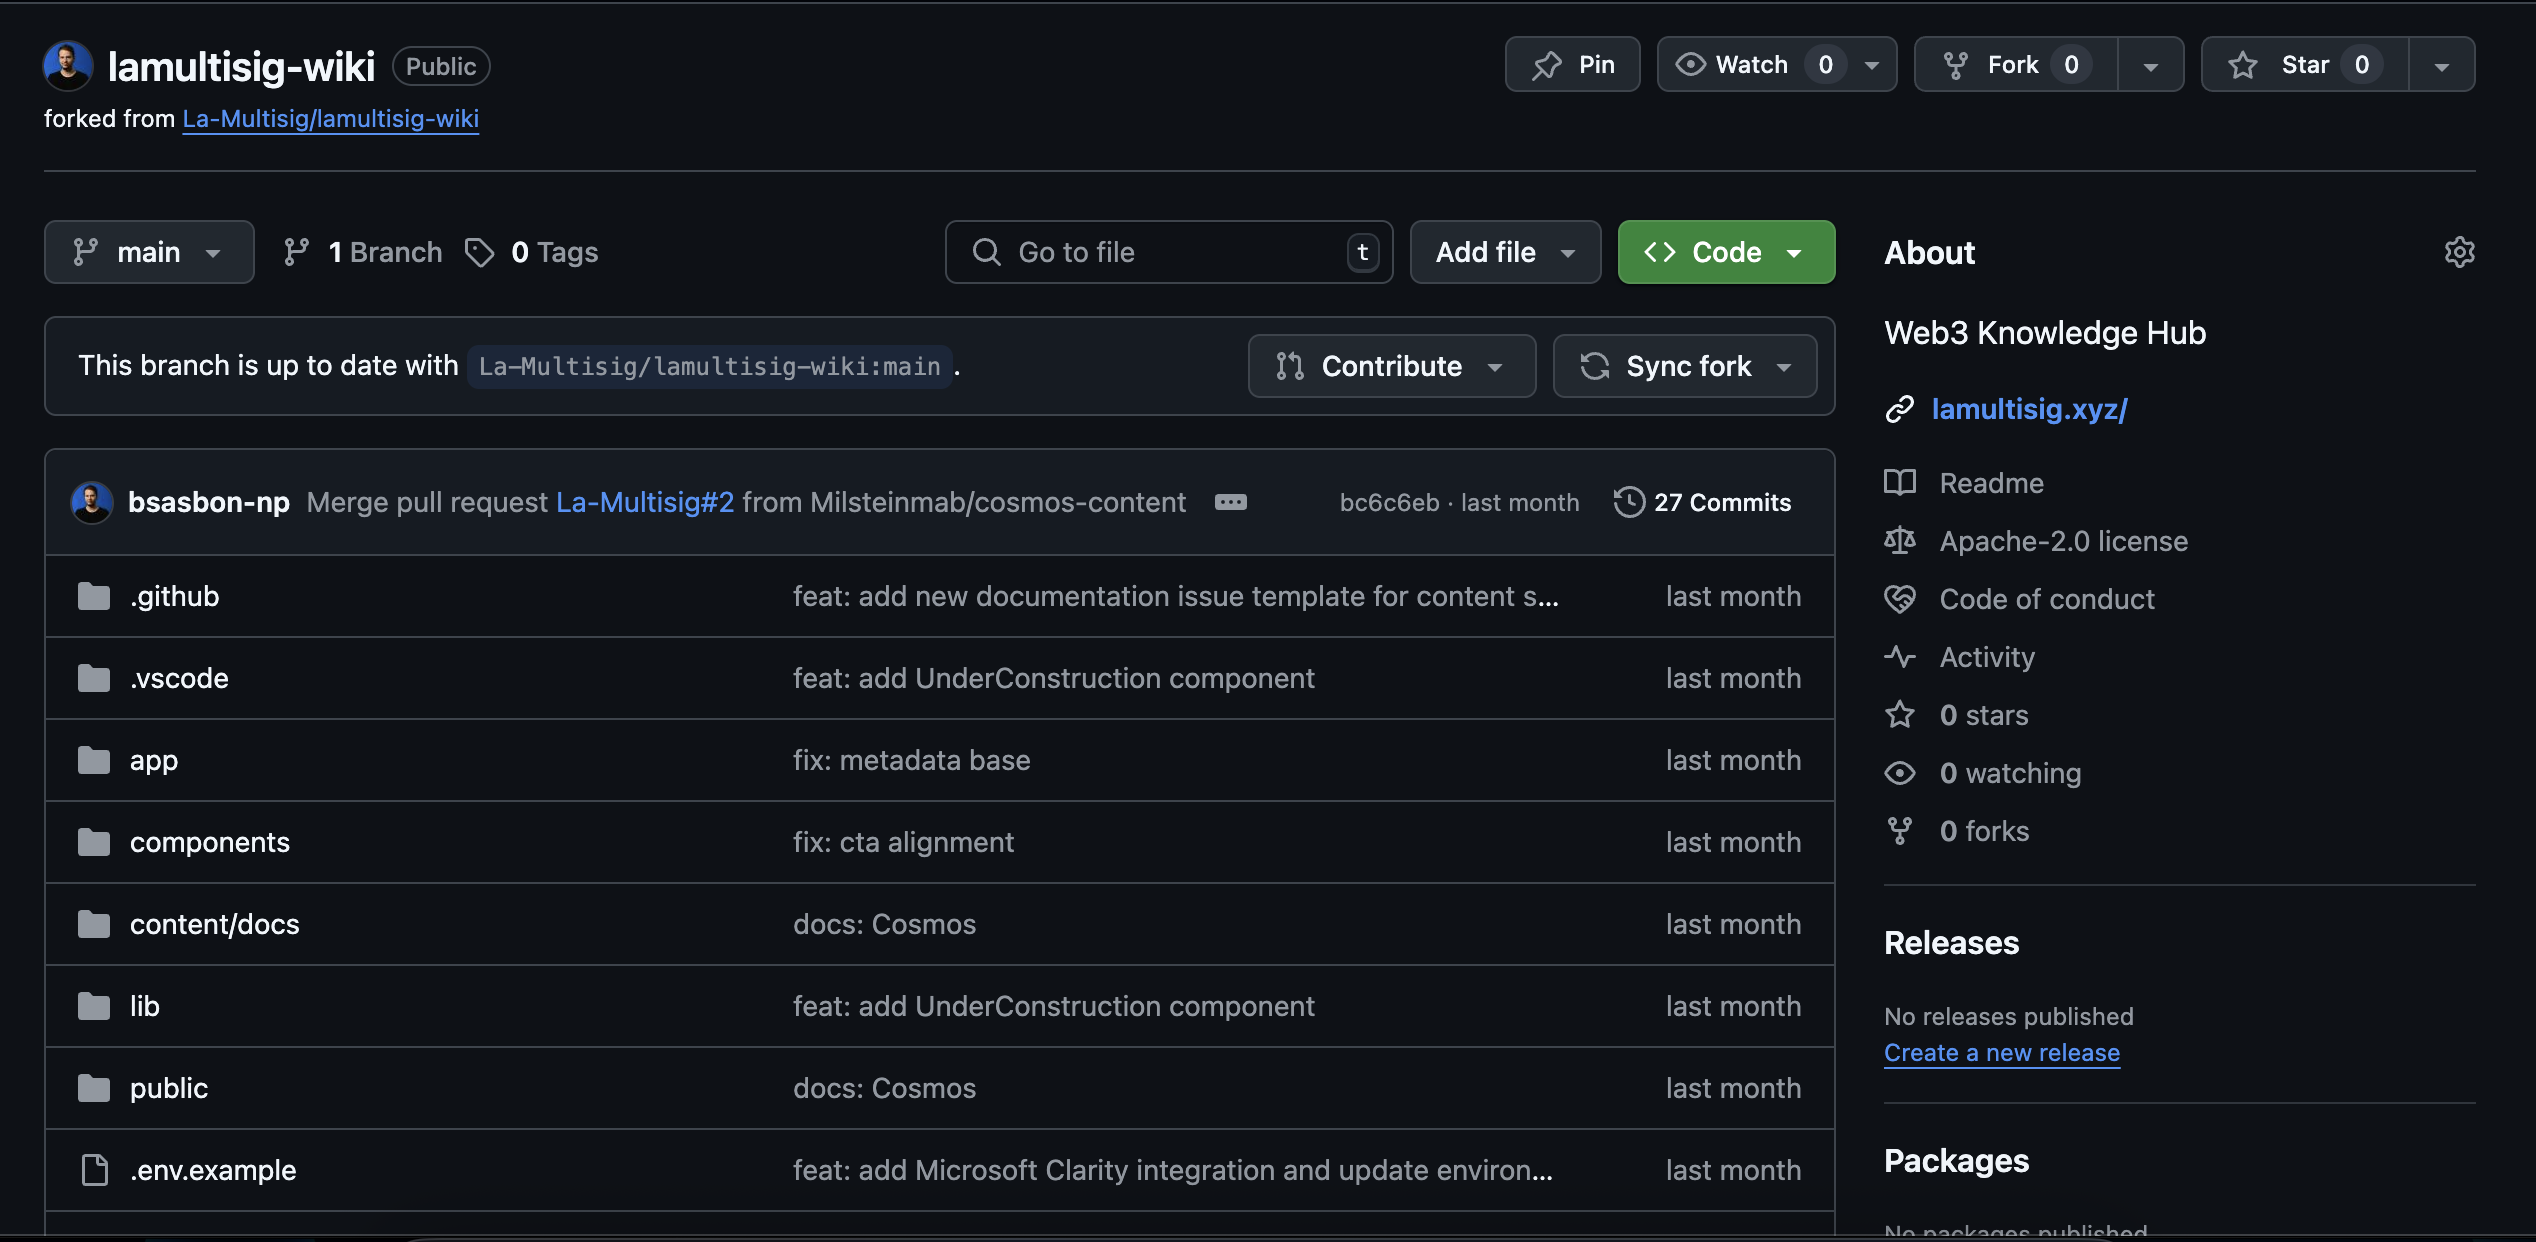
Task: Click the .env.example file icon
Action: point(94,1170)
